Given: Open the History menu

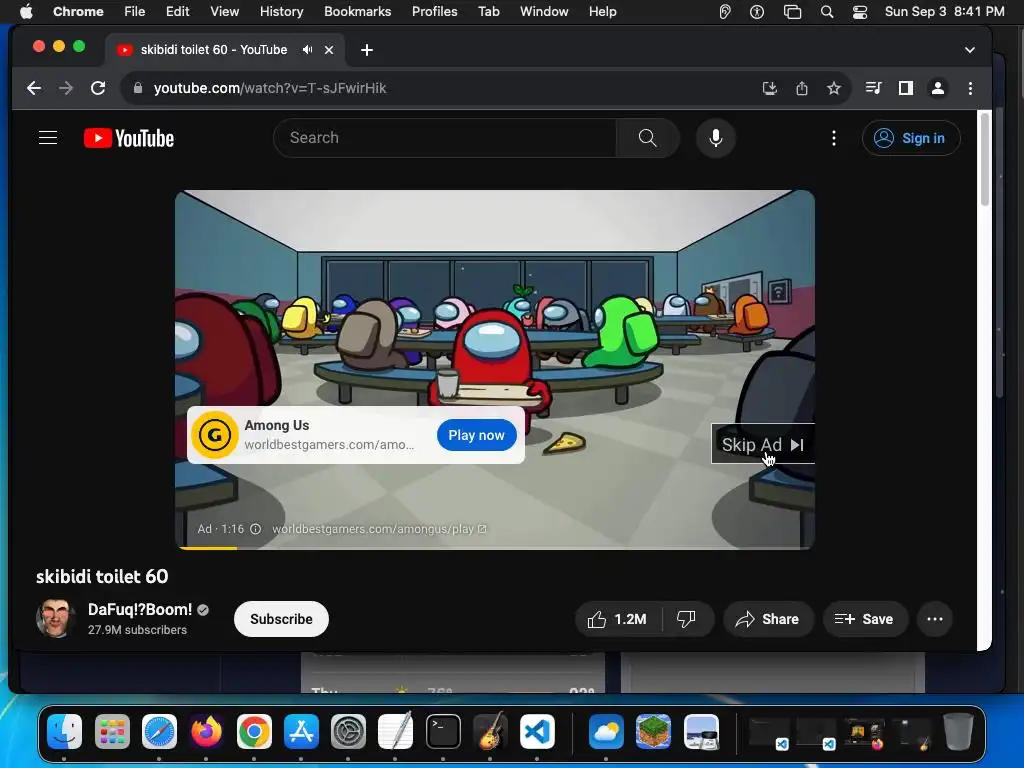Looking at the screenshot, I should [281, 11].
